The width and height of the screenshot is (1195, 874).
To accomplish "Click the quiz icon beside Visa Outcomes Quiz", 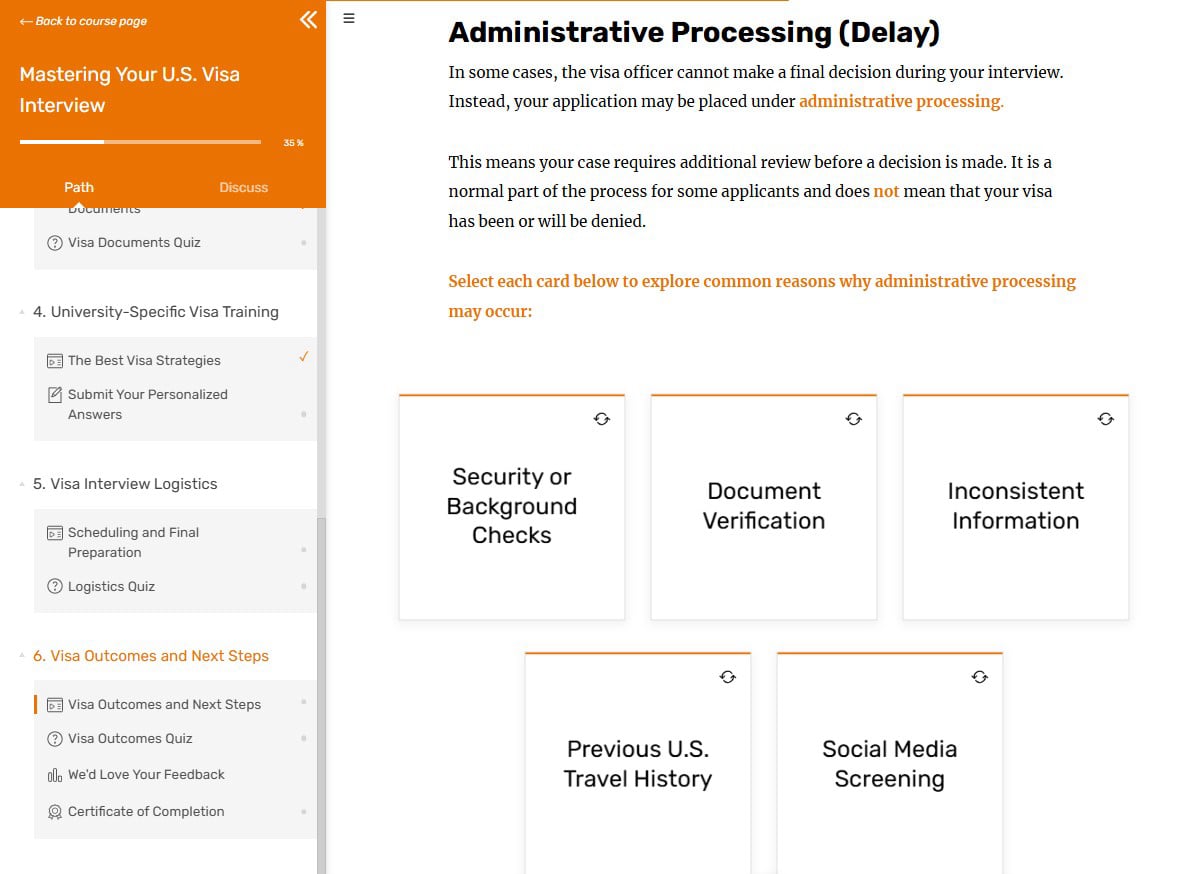I will click(55, 739).
